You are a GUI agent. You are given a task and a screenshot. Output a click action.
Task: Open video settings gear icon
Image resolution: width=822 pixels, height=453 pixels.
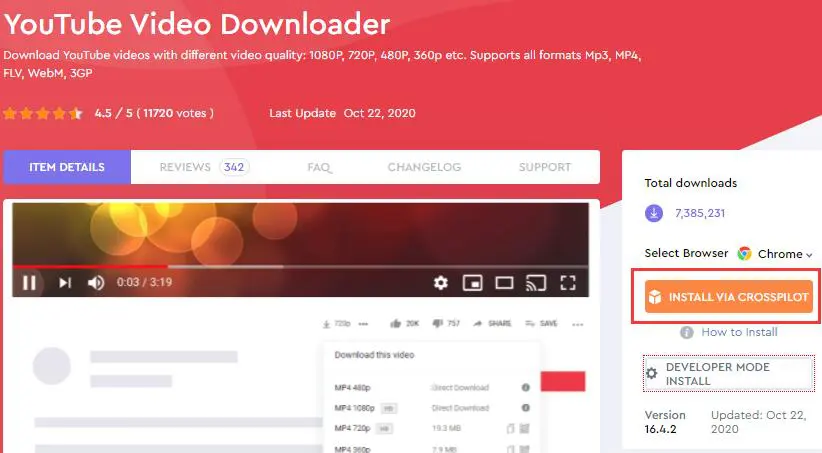click(x=441, y=283)
